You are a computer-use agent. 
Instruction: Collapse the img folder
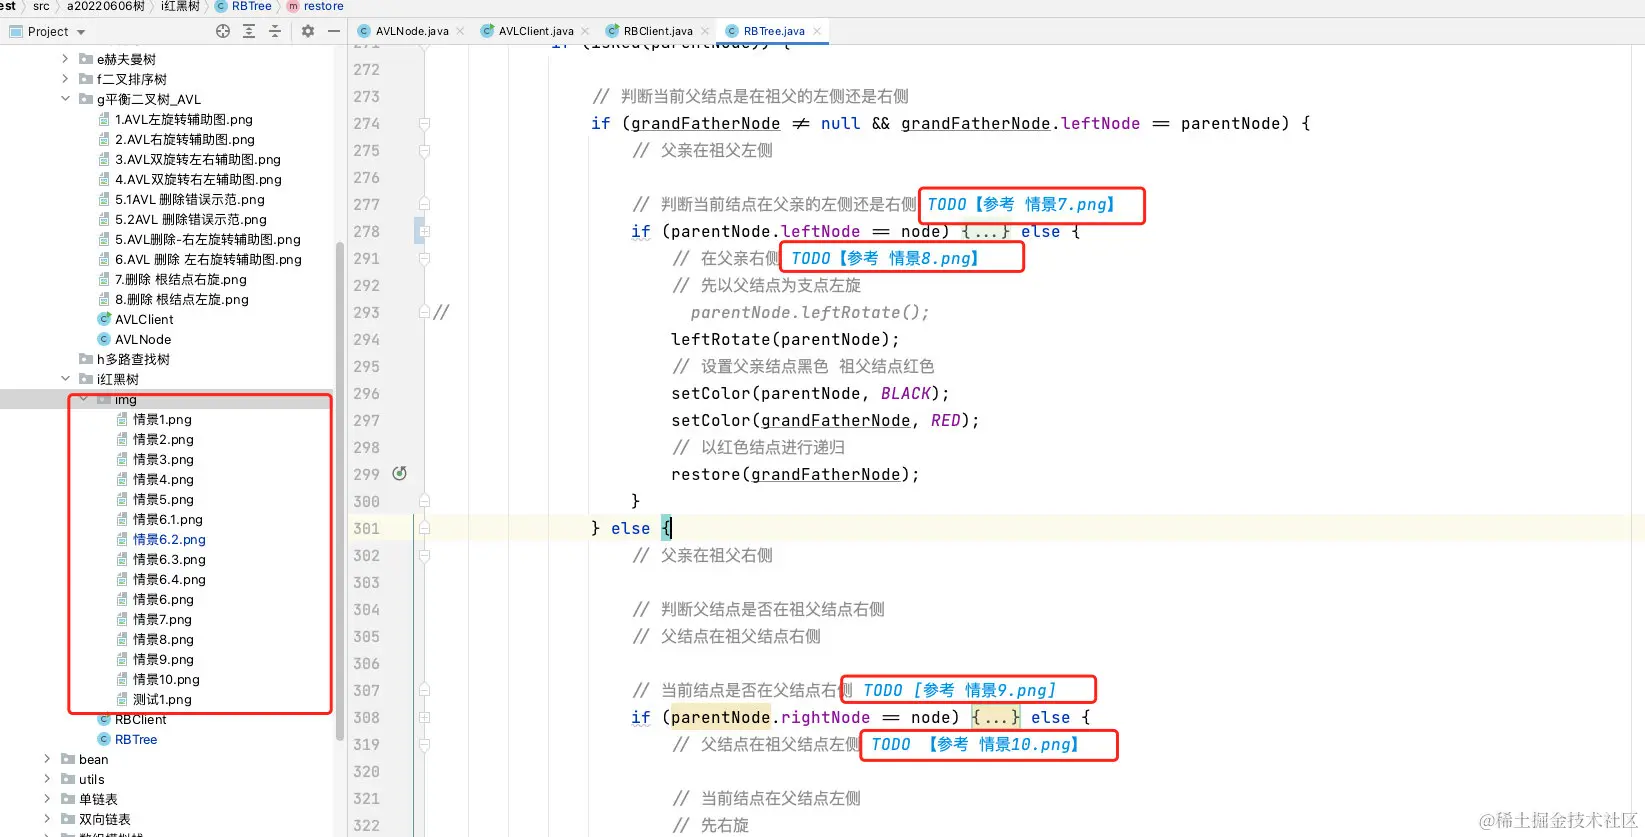click(x=84, y=399)
